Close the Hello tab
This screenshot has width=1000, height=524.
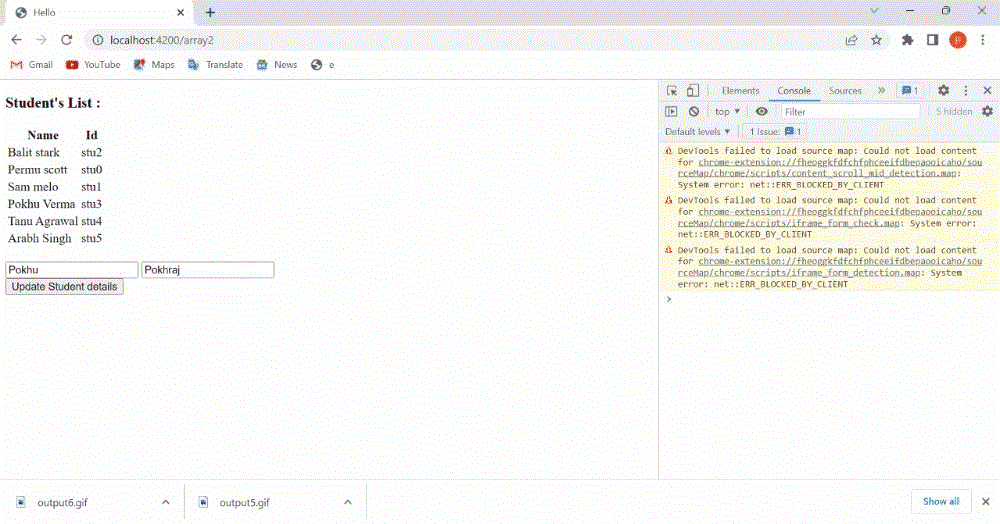180,12
